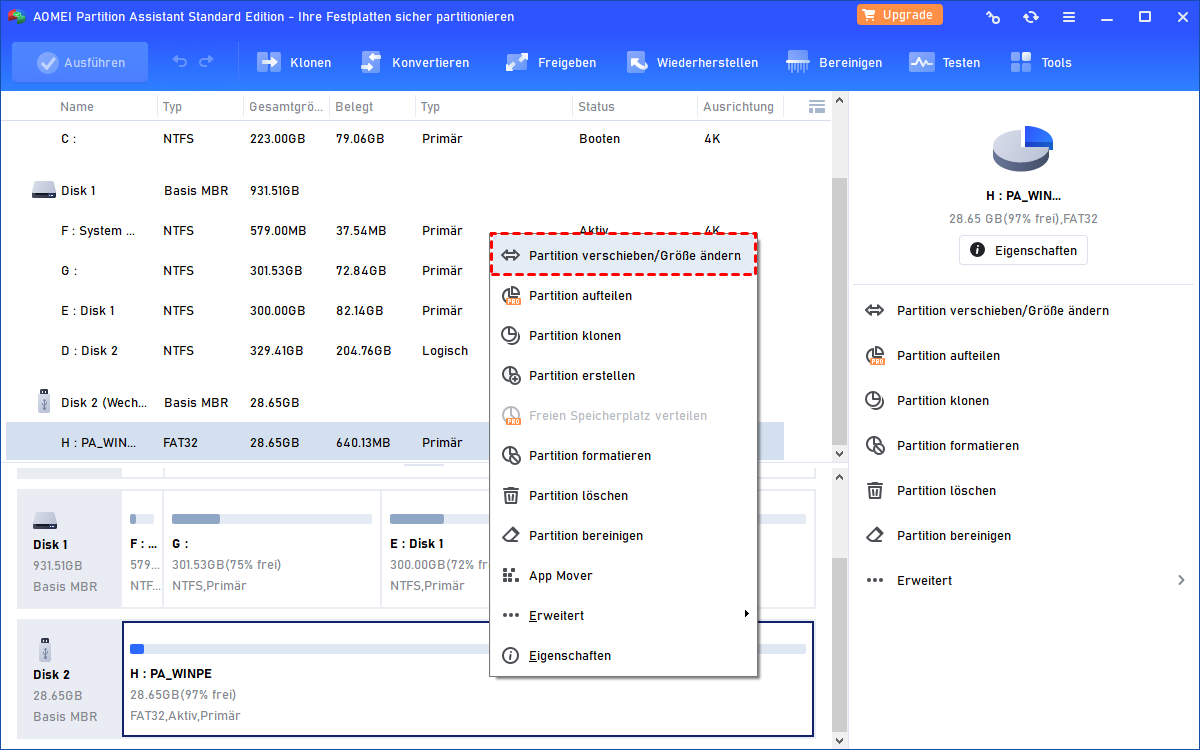Click the redo arrow in toolbar

[x=206, y=62]
